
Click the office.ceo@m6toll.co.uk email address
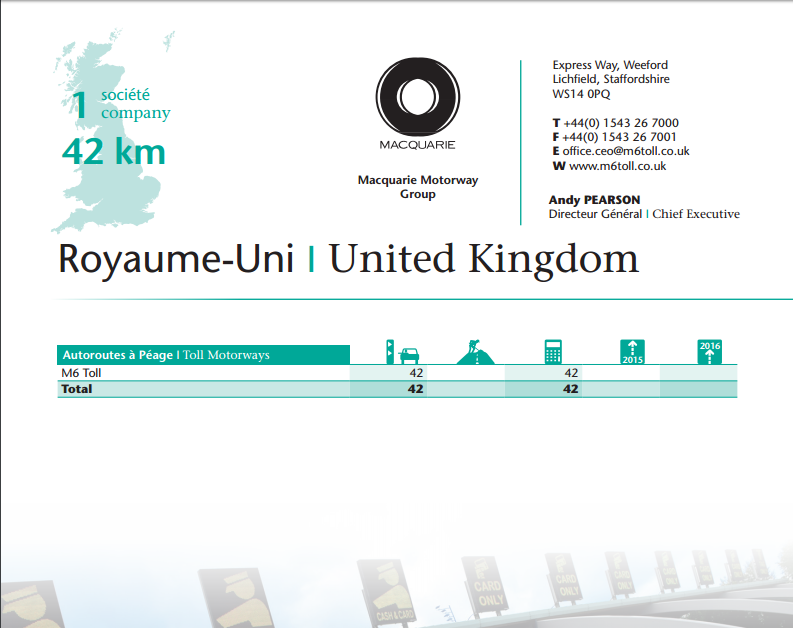(x=626, y=151)
